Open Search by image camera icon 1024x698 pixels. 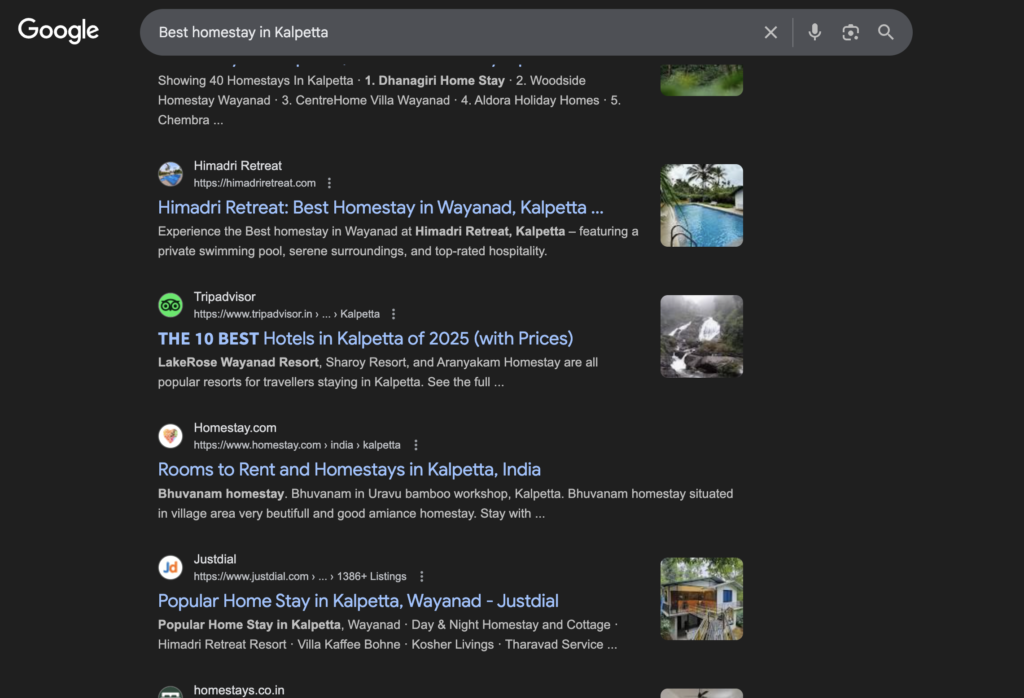pos(850,32)
